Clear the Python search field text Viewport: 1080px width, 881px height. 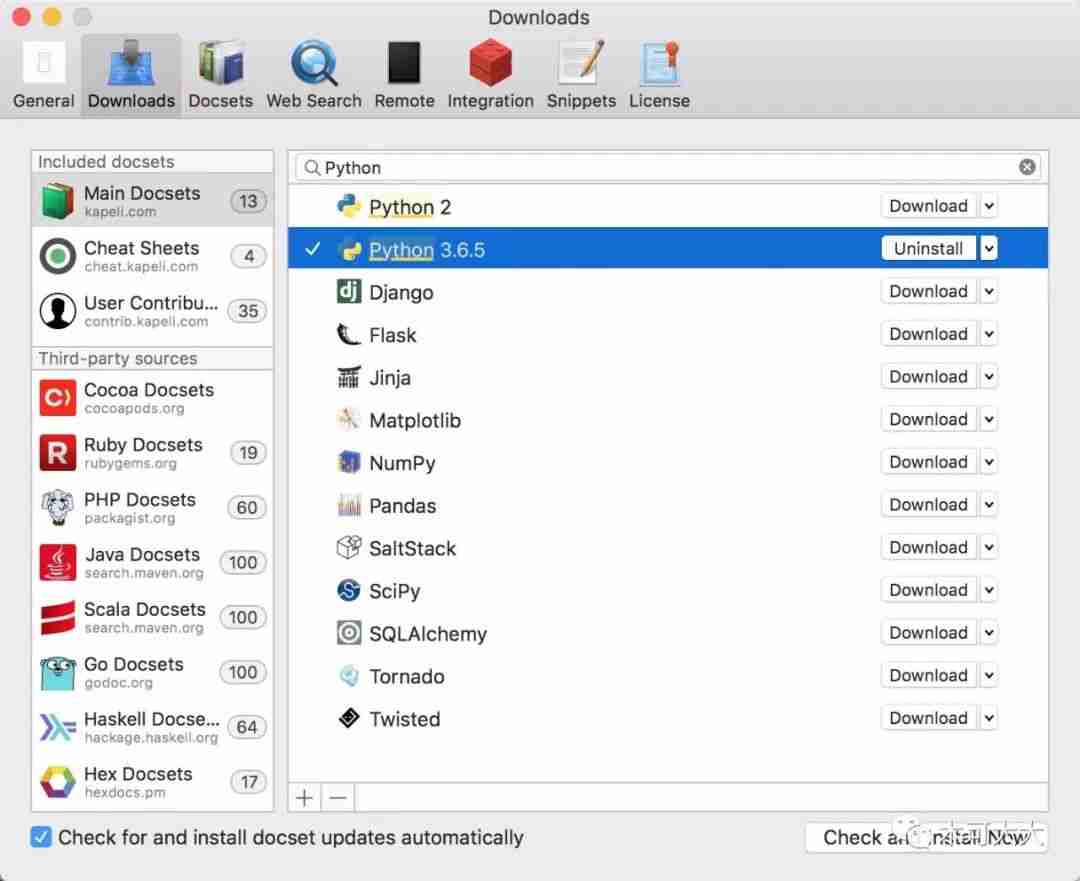[1027, 167]
